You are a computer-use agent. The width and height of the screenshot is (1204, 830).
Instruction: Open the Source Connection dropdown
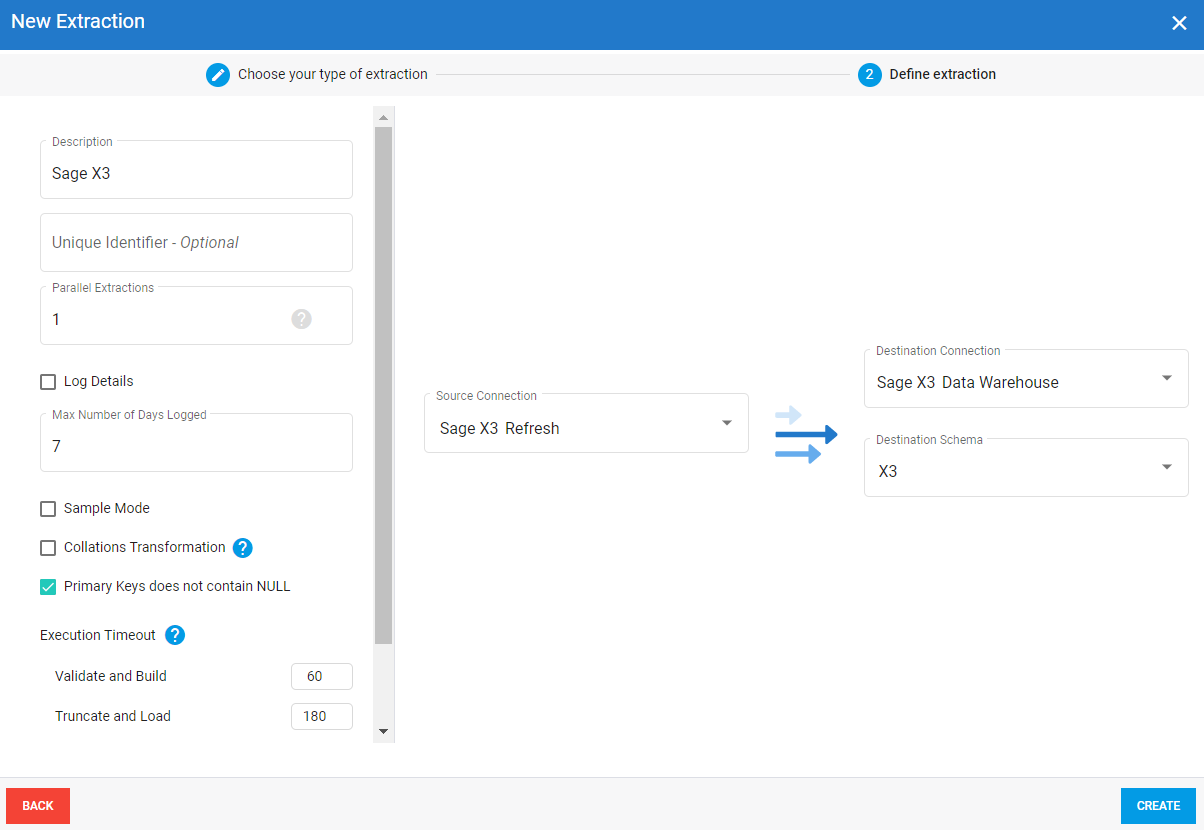[586, 424]
